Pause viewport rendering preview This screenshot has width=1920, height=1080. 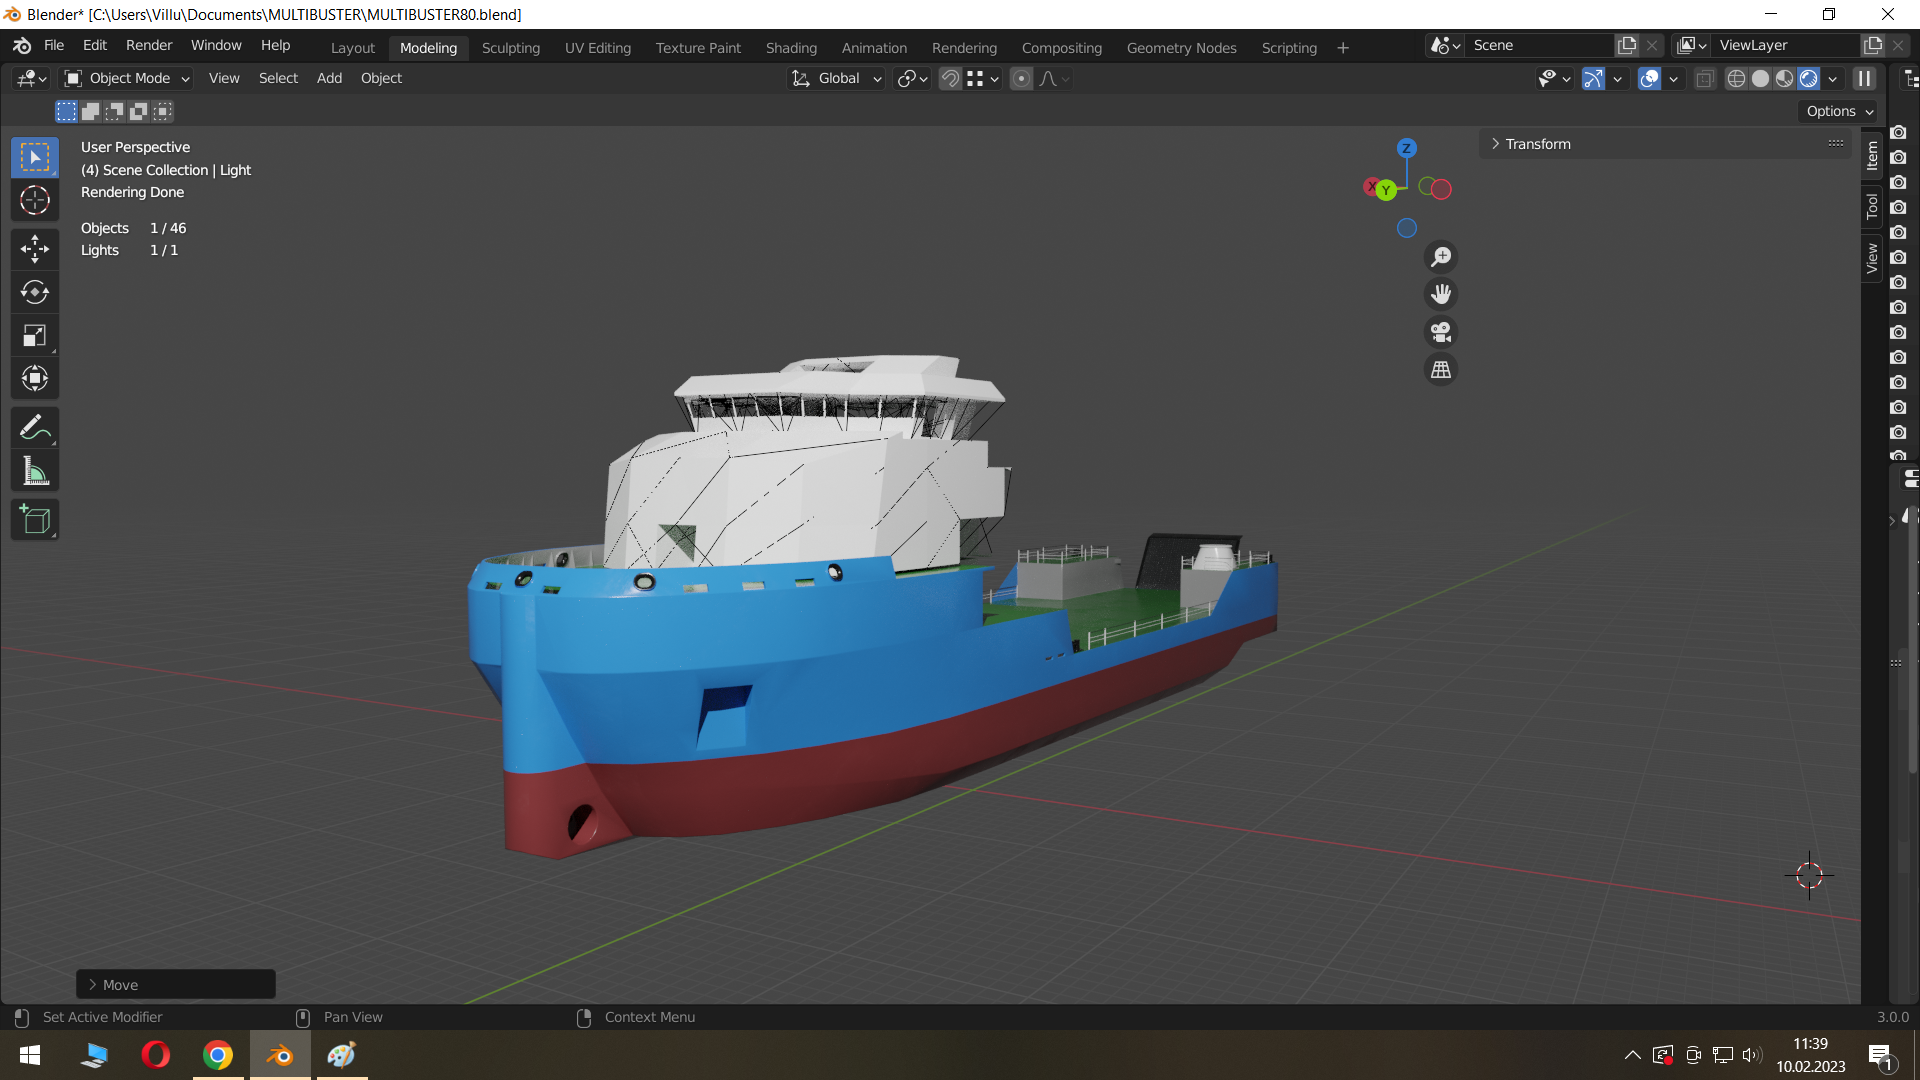point(1865,78)
